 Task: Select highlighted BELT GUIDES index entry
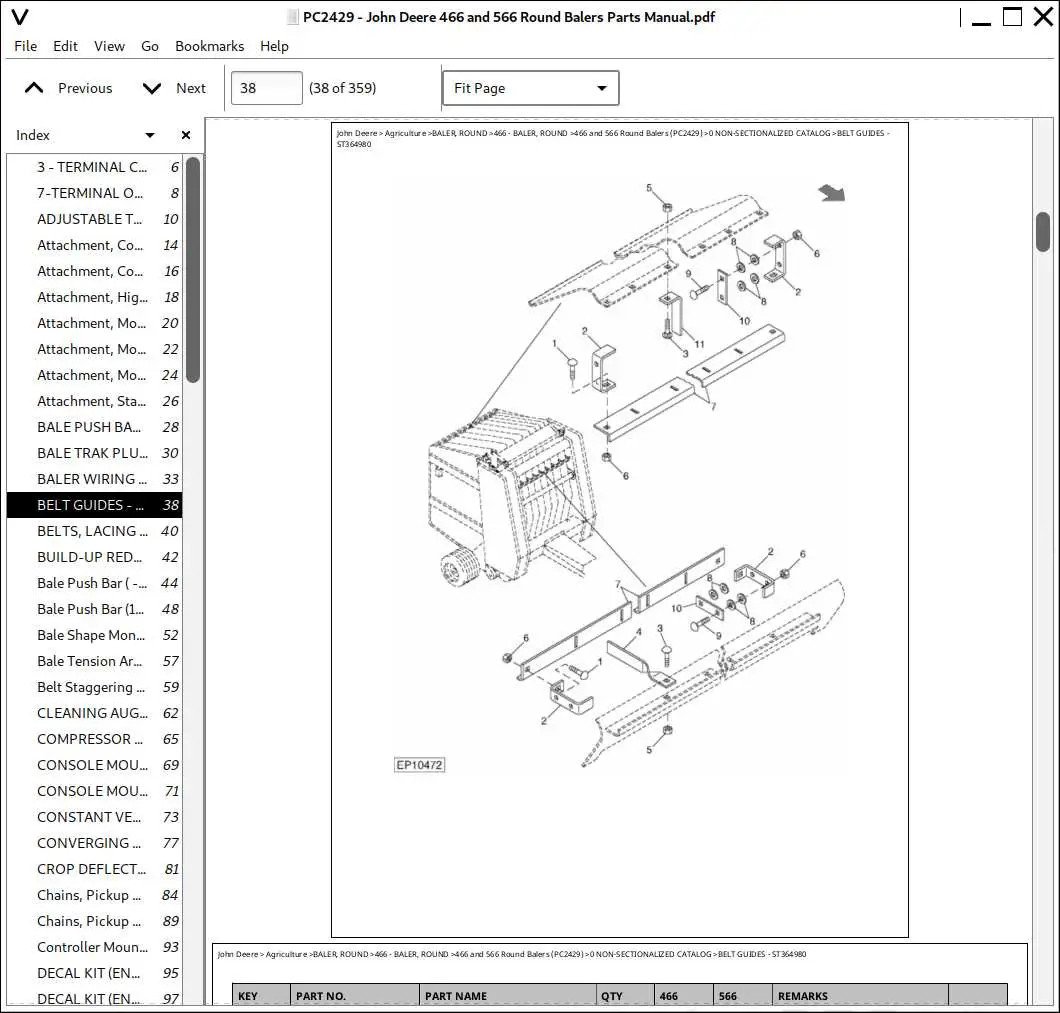[95, 505]
